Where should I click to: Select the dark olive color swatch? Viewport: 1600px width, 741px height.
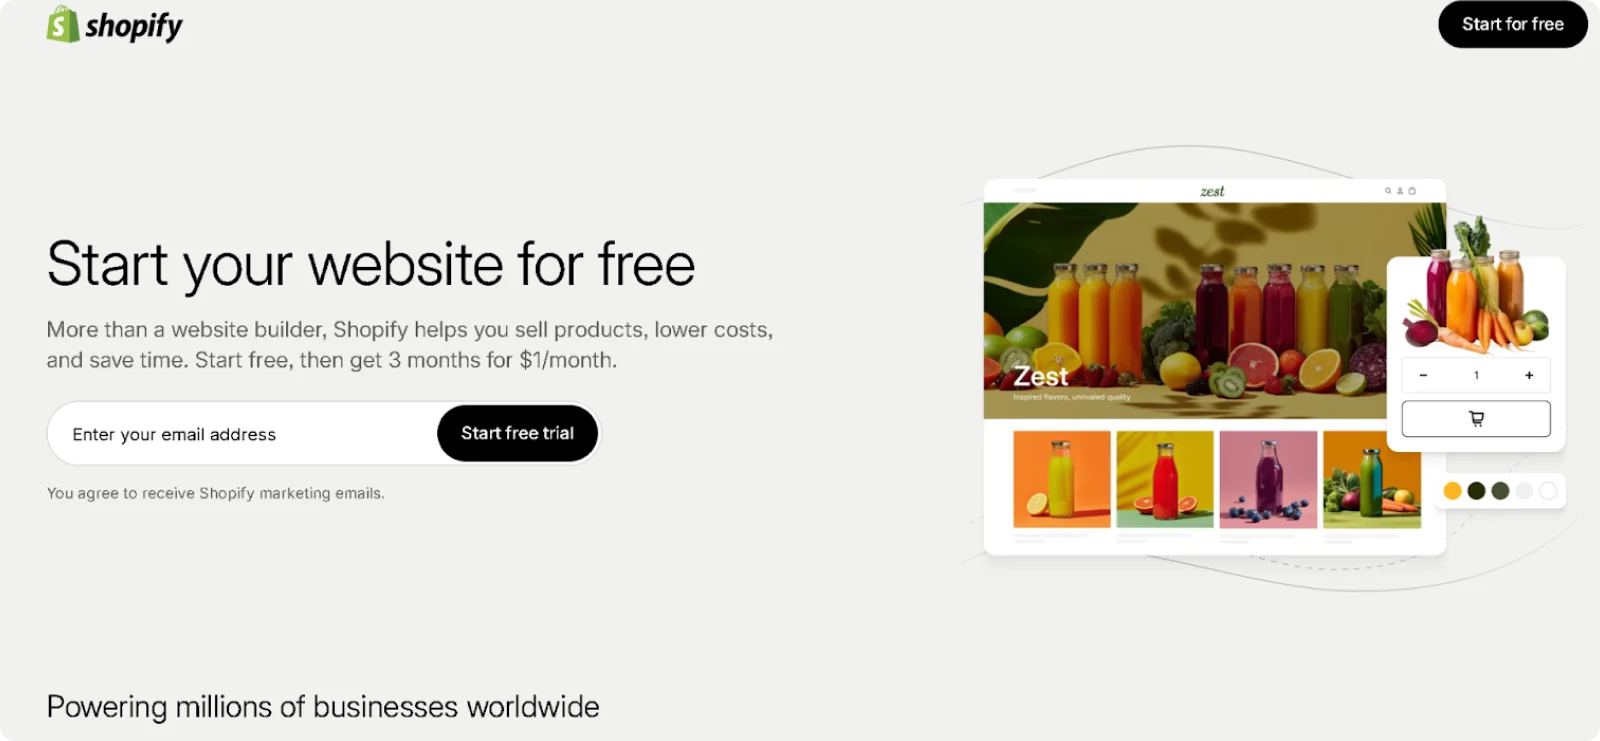(1476, 490)
